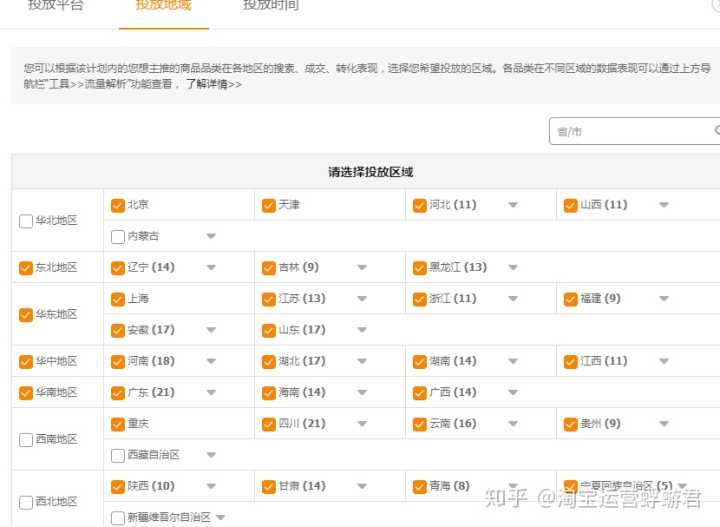This screenshot has width=720, height=527.
Task: Expand the 广东 (21) city list arrow
Action: click(211, 393)
